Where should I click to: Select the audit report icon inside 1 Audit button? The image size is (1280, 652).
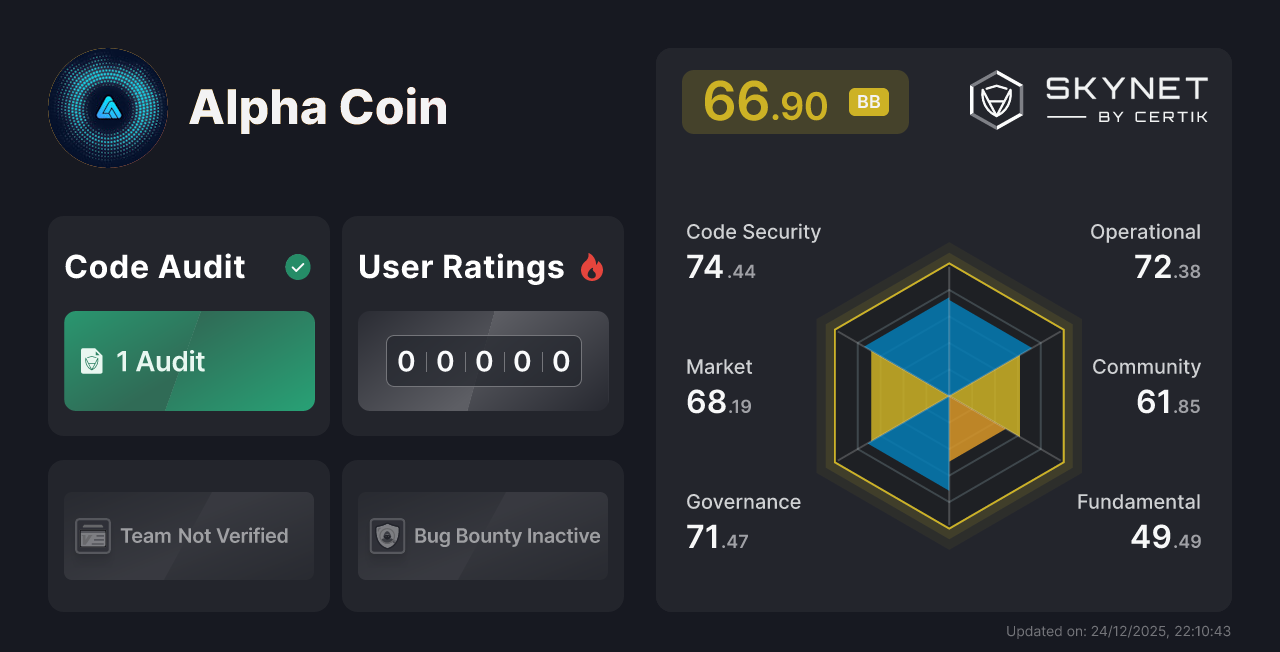pyautogui.click(x=91, y=361)
